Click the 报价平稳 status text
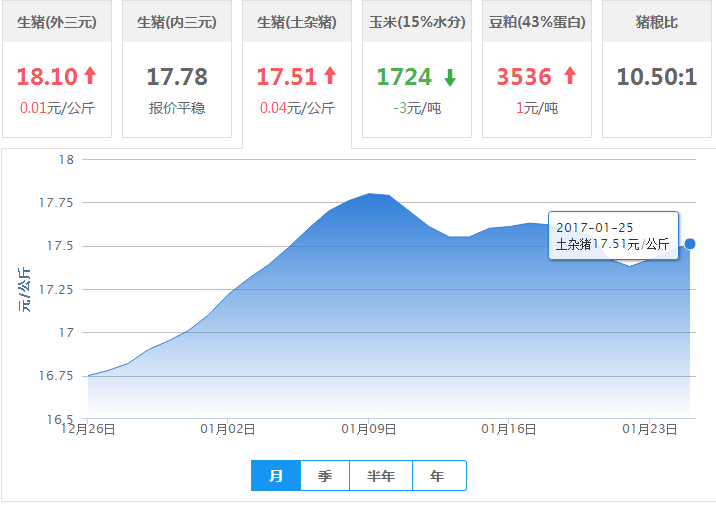The width and height of the screenshot is (716, 506). tap(177, 107)
